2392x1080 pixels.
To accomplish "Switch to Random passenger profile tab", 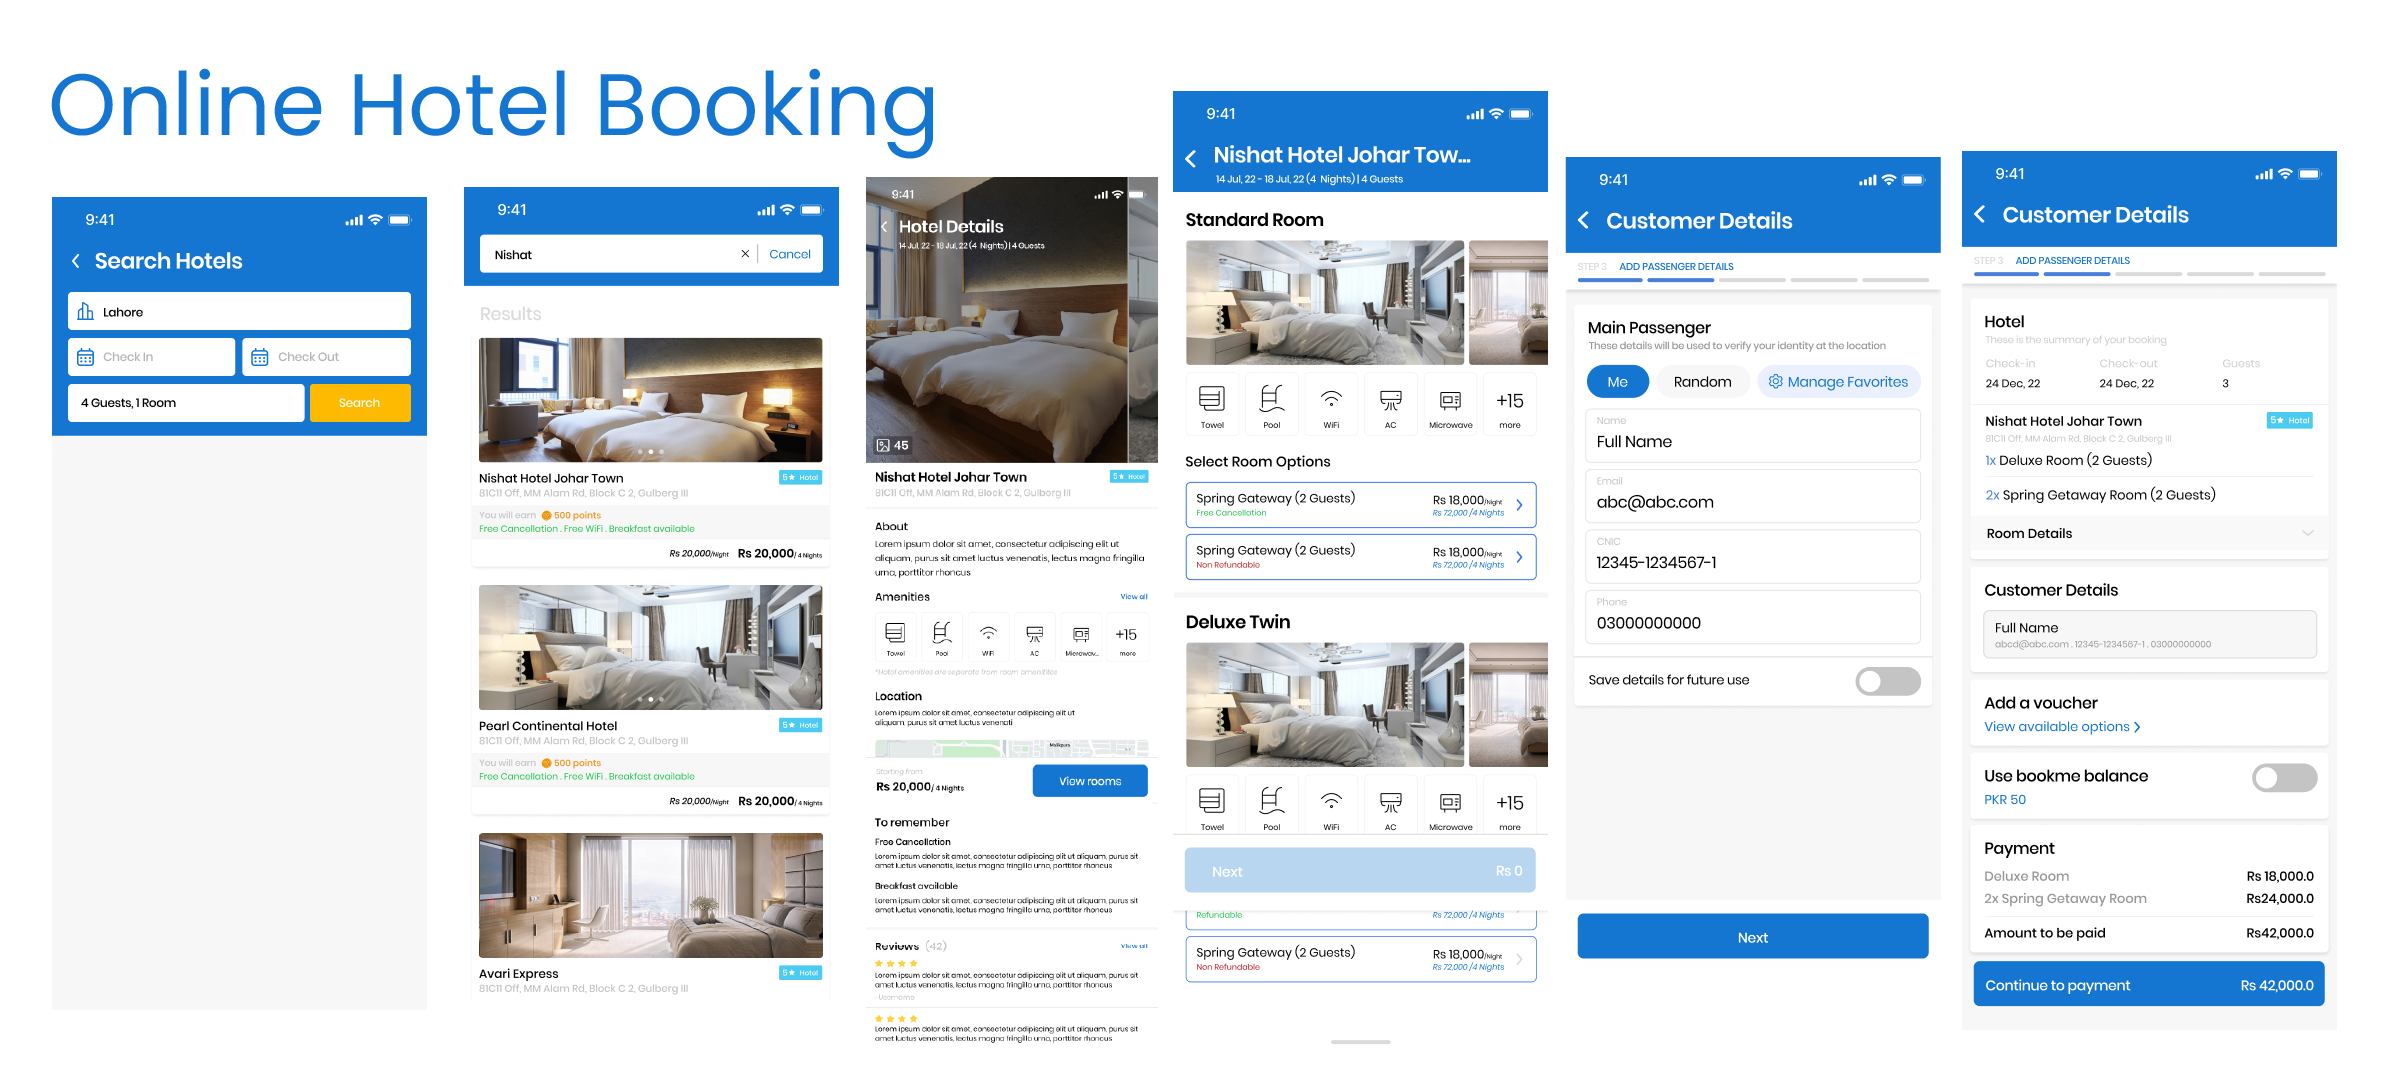I will (1698, 380).
